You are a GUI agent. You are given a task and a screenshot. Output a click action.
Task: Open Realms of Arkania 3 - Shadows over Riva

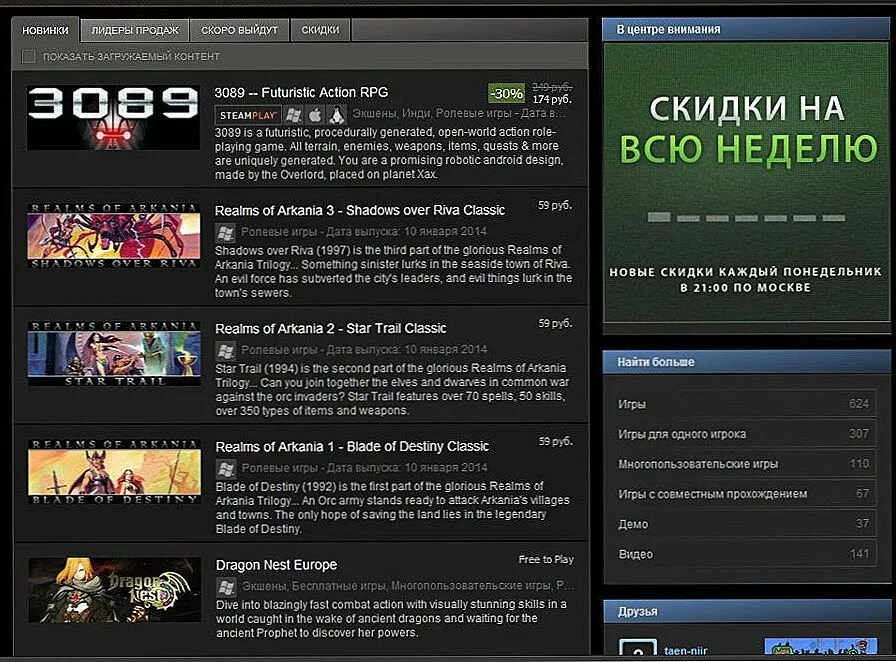(360, 210)
